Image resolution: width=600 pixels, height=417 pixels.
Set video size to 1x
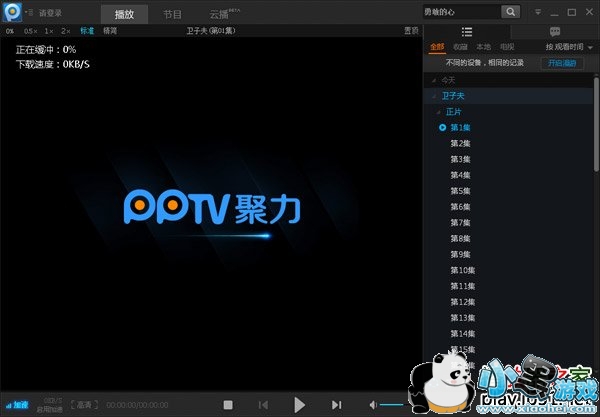(49, 31)
